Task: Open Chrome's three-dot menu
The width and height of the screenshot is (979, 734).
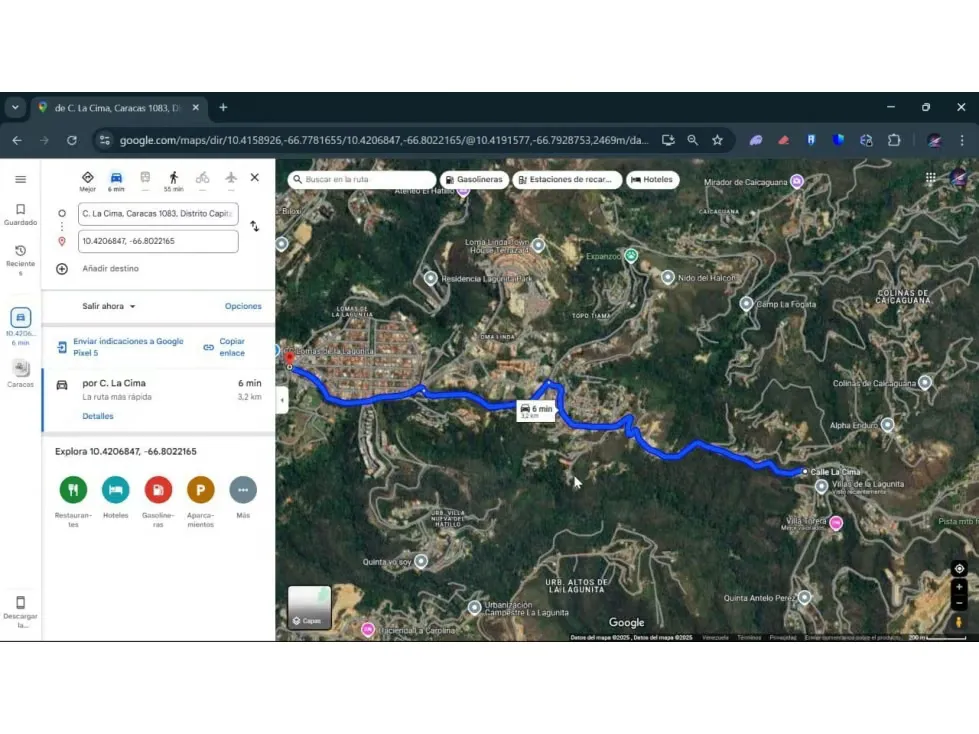Action: pyautogui.click(x=962, y=140)
